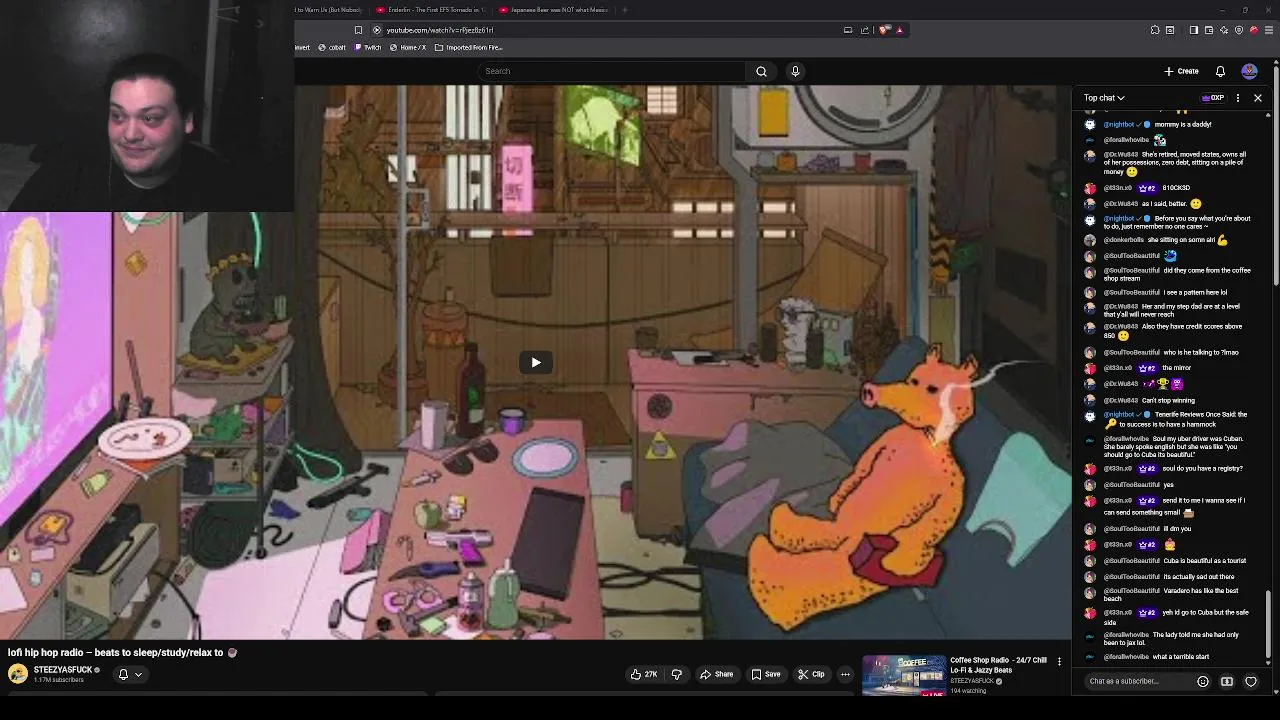Open the cobalt bookmark
This screenshot has height=720, width=1280.
click(x=332, y=47)
